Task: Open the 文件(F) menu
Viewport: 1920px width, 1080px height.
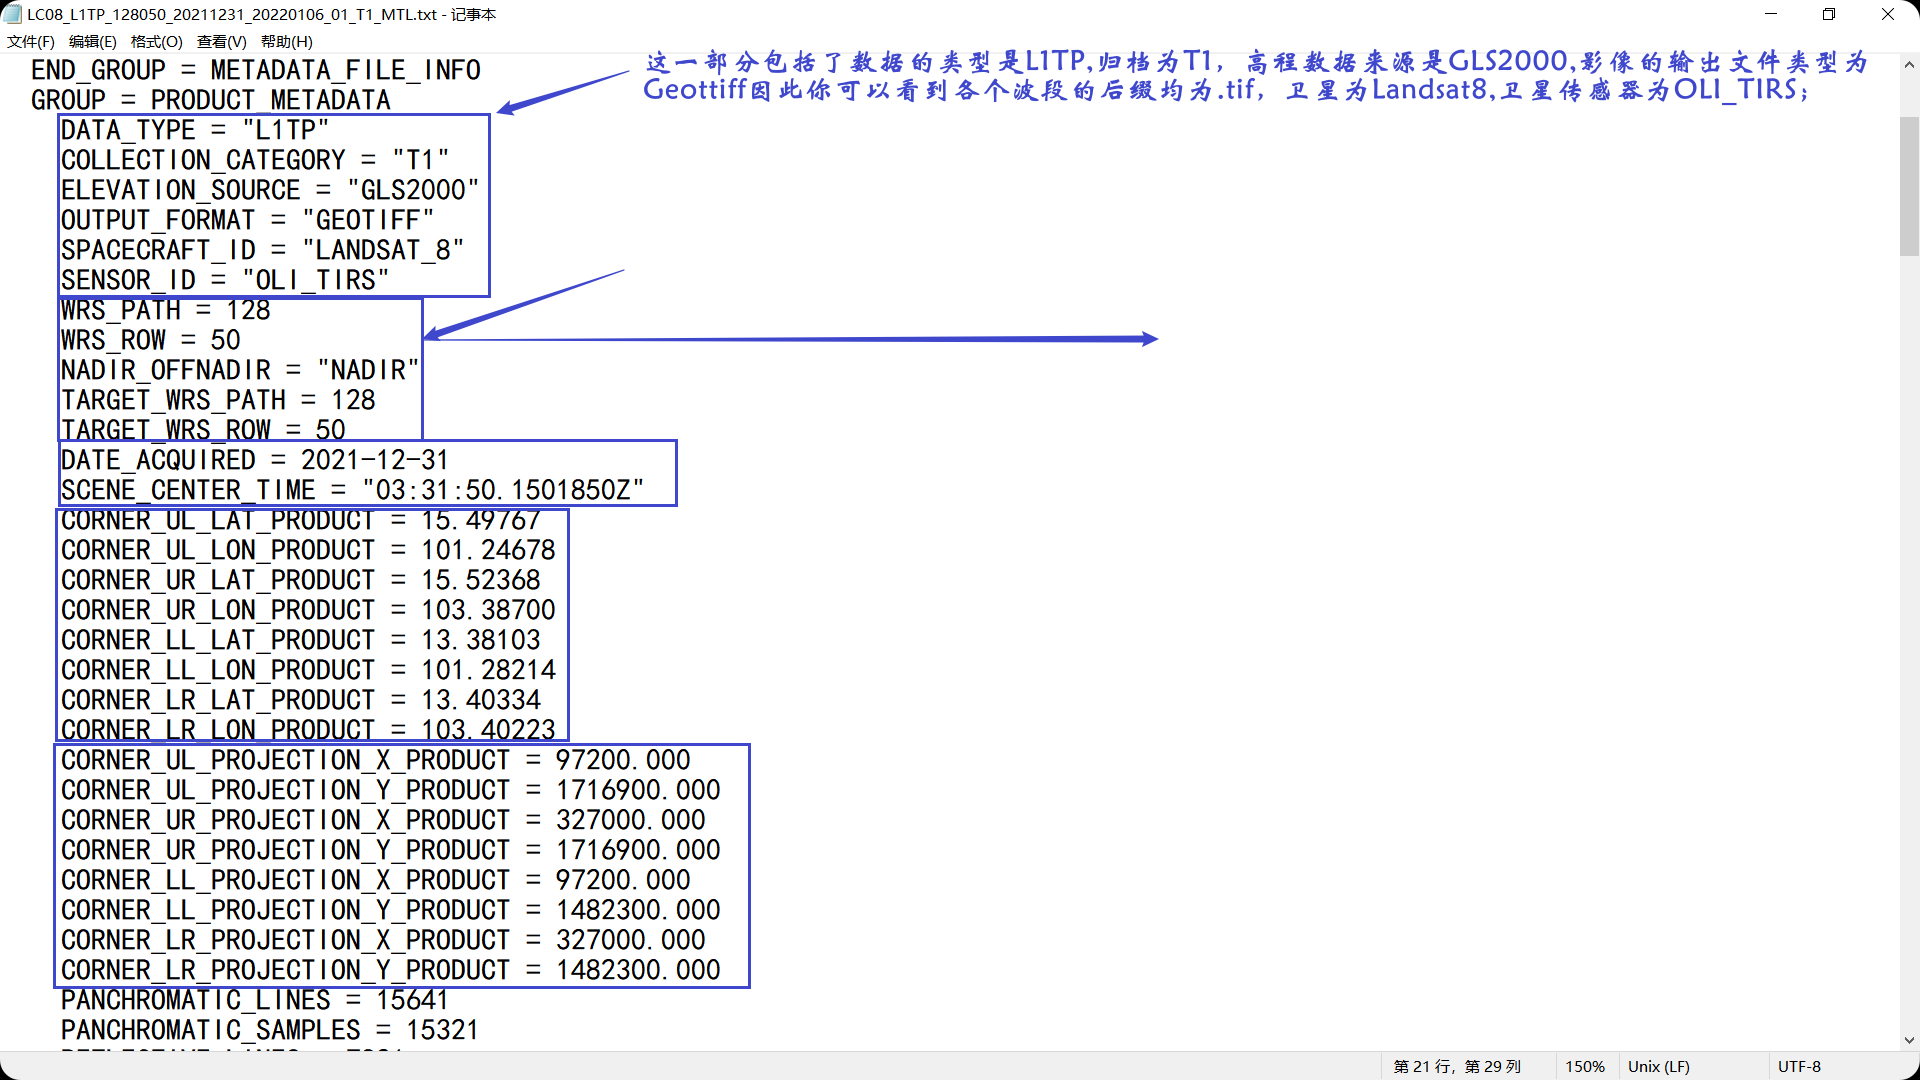Action: coord(30,41)
